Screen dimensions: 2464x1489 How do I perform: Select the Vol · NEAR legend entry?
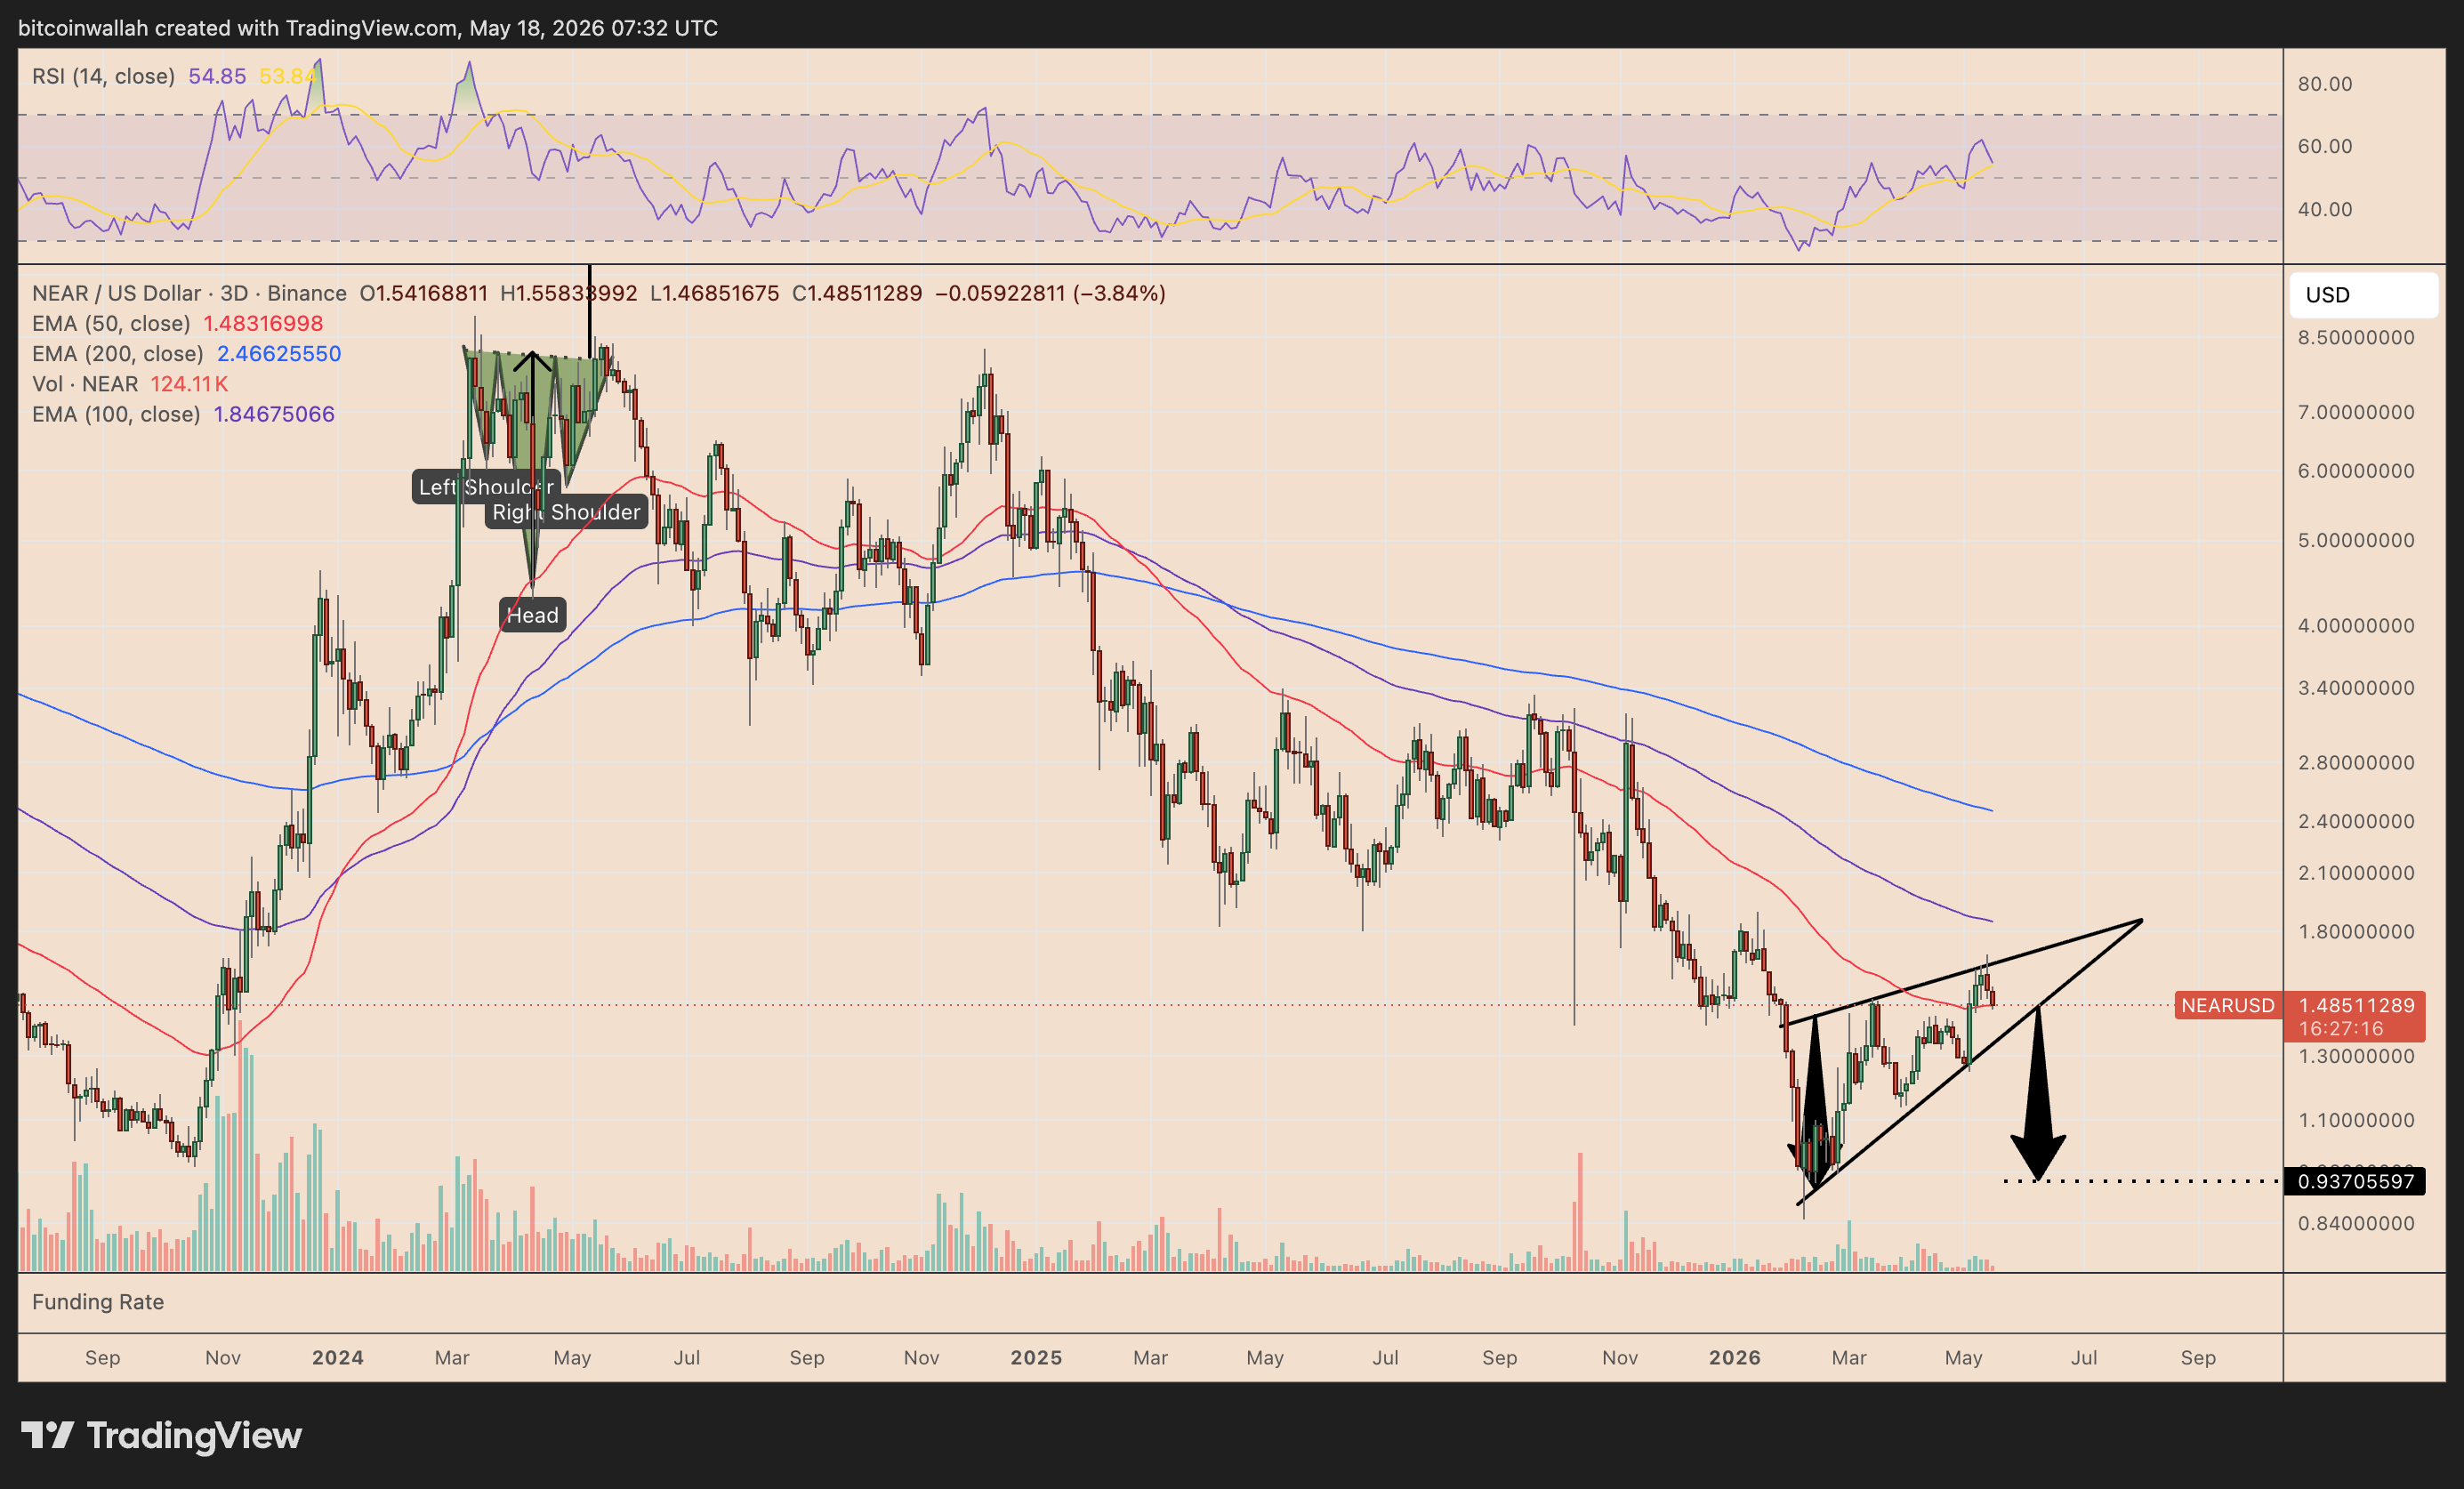pos(85,384)
